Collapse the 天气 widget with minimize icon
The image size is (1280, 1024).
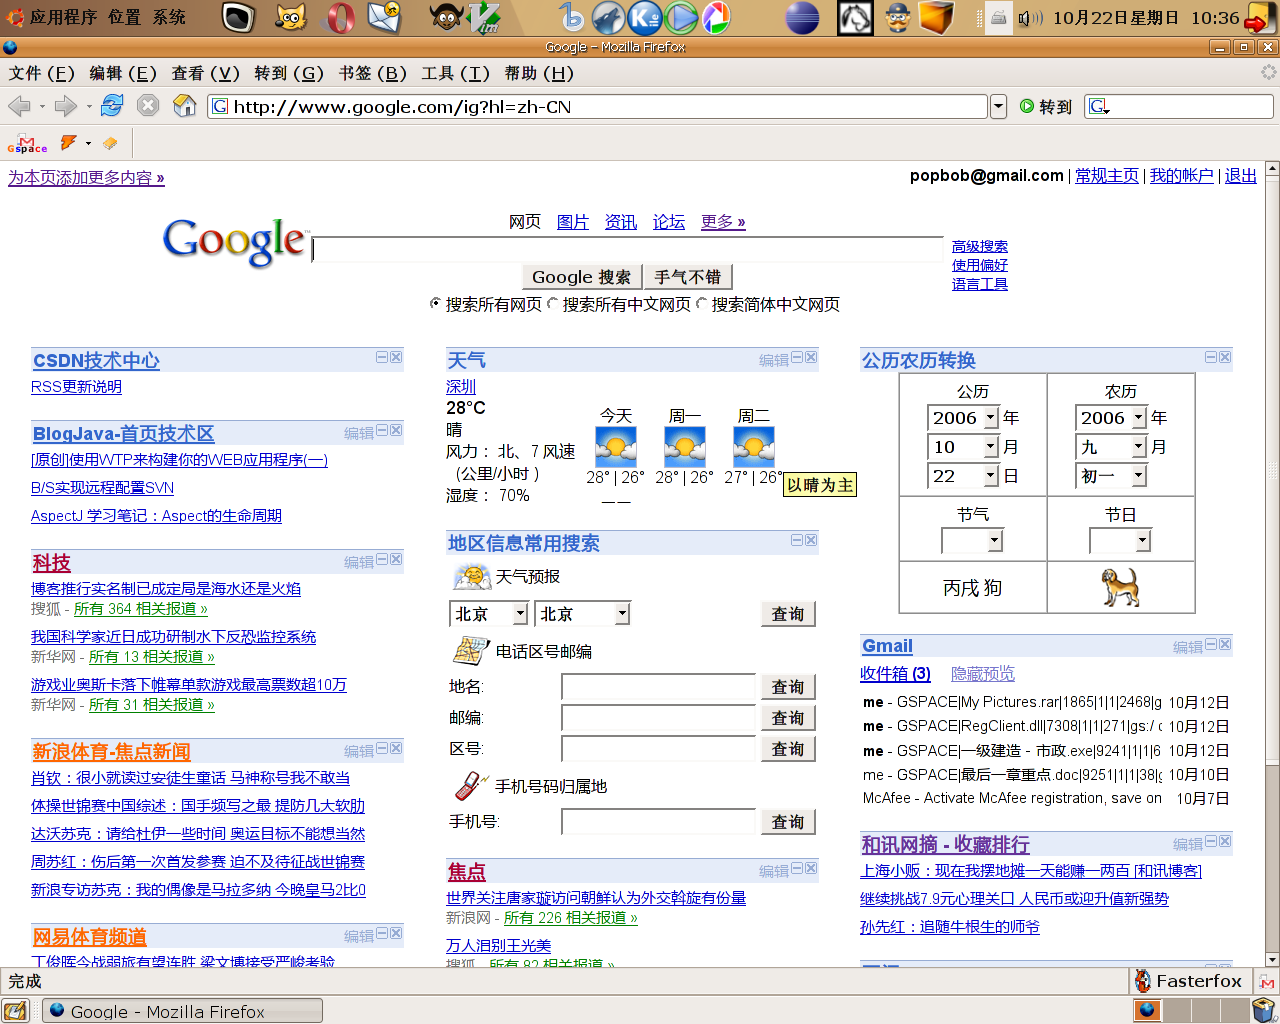(797, 357)
